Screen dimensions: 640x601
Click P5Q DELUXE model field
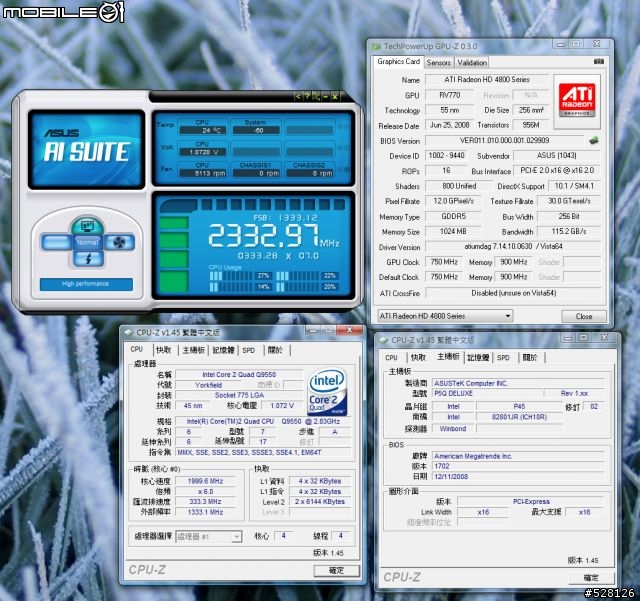coord(487,394)
